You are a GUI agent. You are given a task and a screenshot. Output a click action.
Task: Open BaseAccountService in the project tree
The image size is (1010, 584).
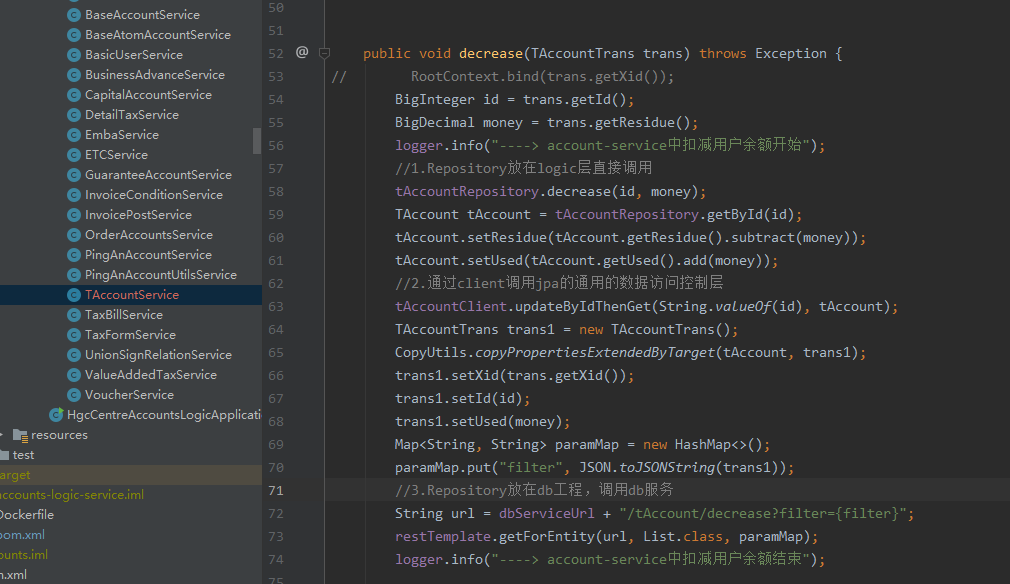point(142,15)
